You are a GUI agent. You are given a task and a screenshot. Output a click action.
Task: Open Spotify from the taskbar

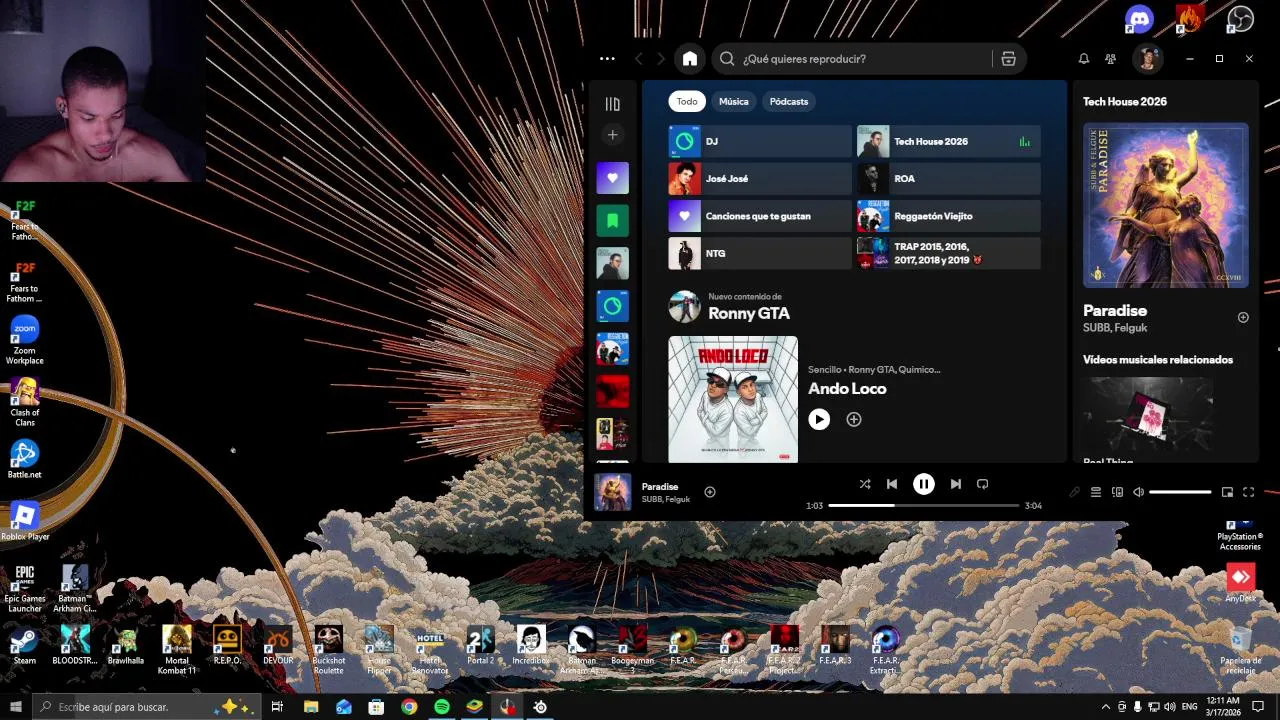click(x=442, y=707)
